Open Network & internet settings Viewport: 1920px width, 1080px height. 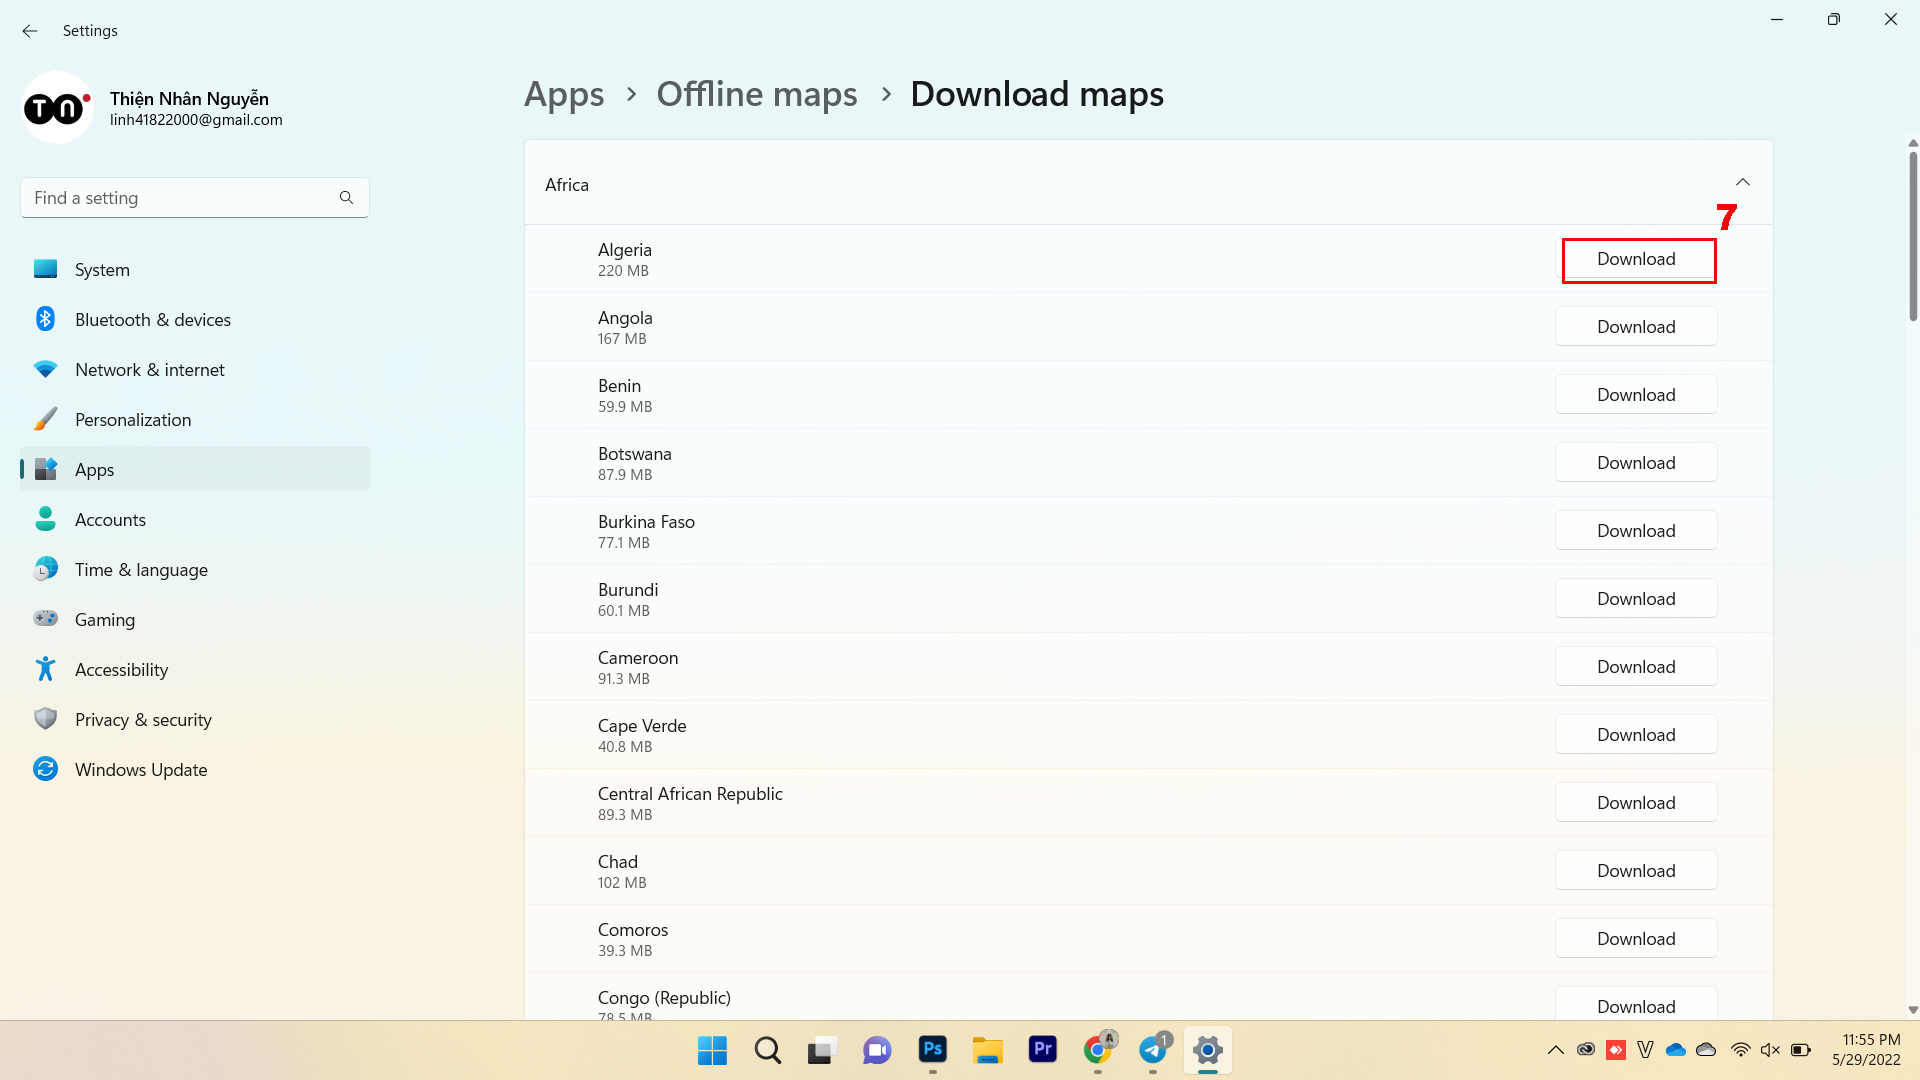click(x=149, y=369)
